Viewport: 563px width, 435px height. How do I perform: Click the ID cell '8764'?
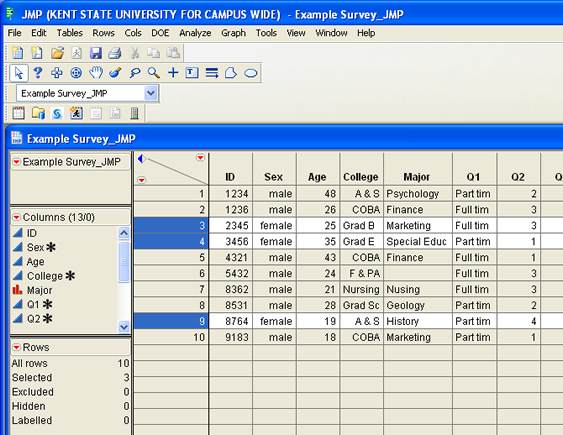231,321
